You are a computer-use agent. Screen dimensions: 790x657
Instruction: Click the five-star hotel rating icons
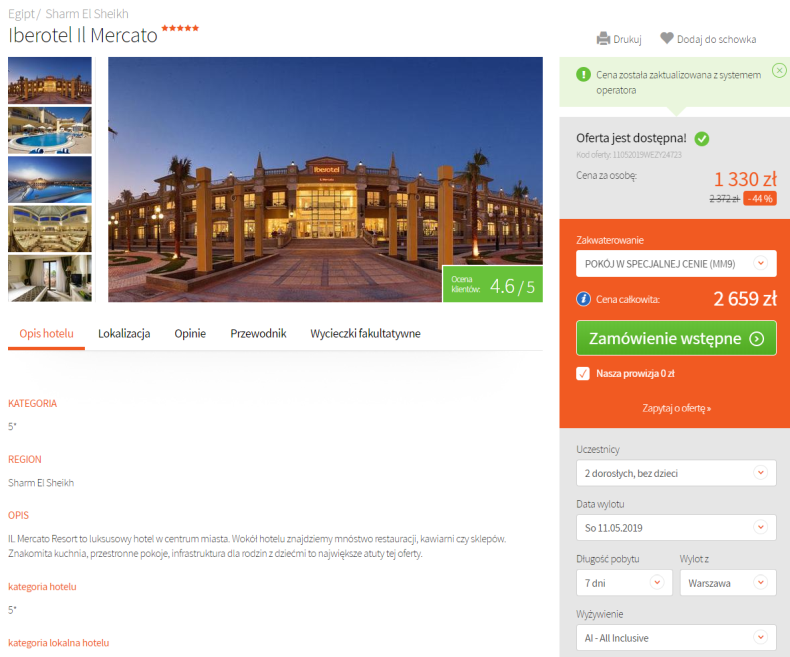[180, 28]
